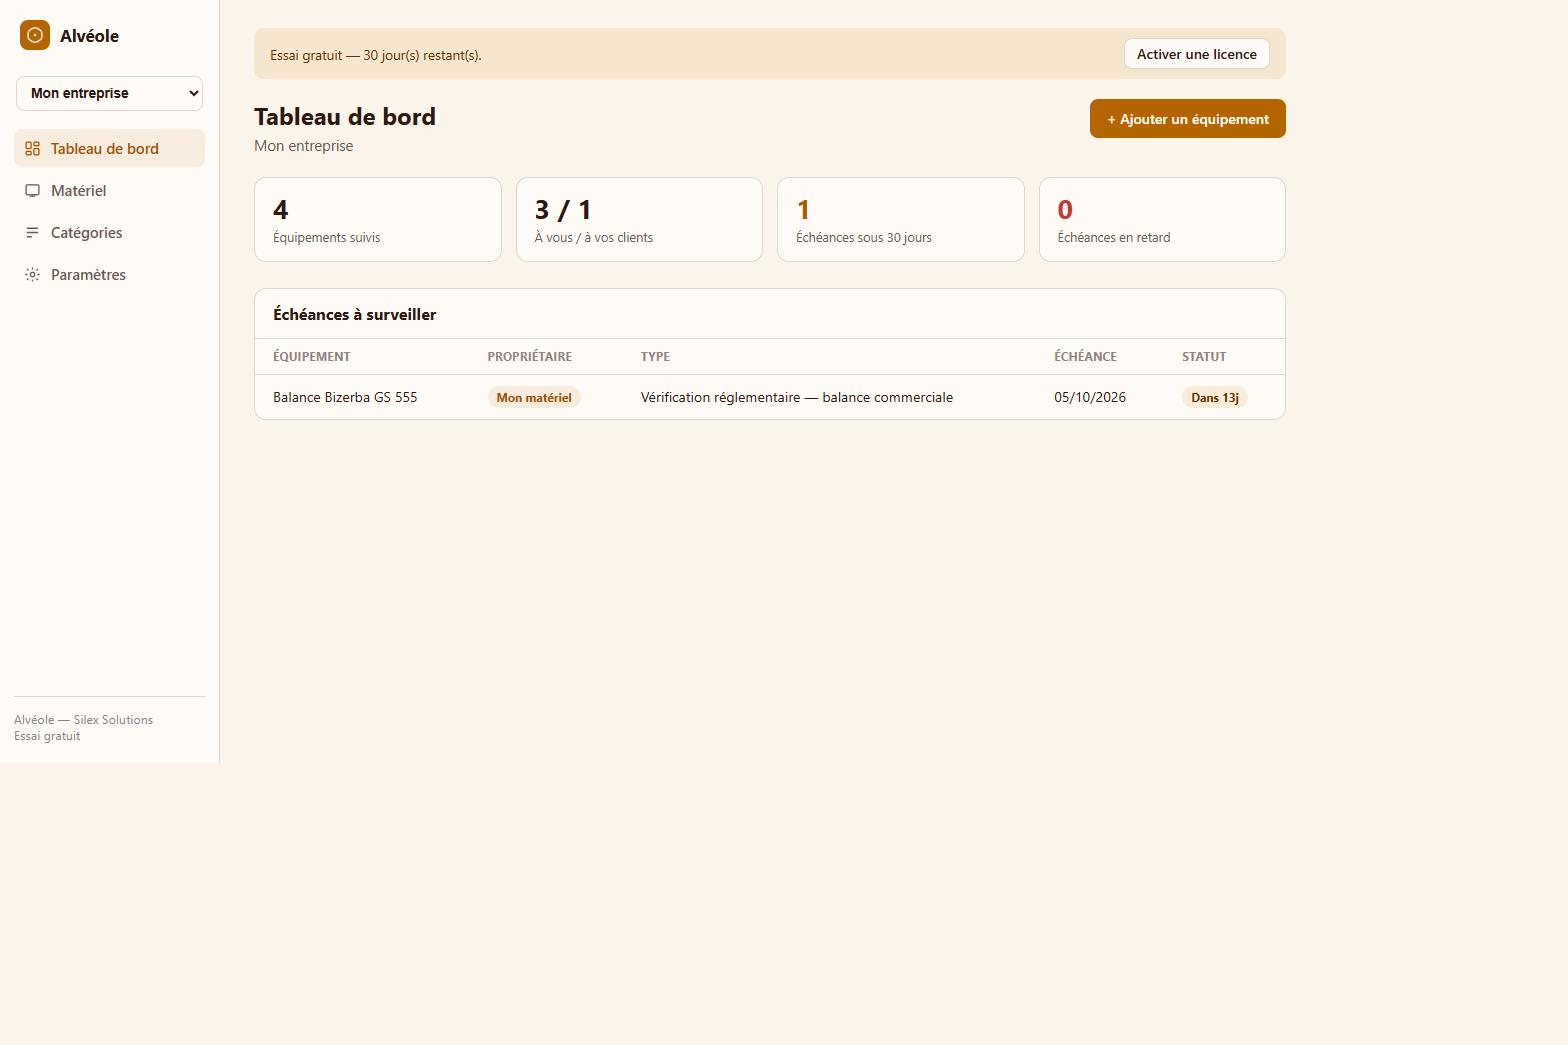Click the Dans 13j status badge

click(x=1215, y=397)
